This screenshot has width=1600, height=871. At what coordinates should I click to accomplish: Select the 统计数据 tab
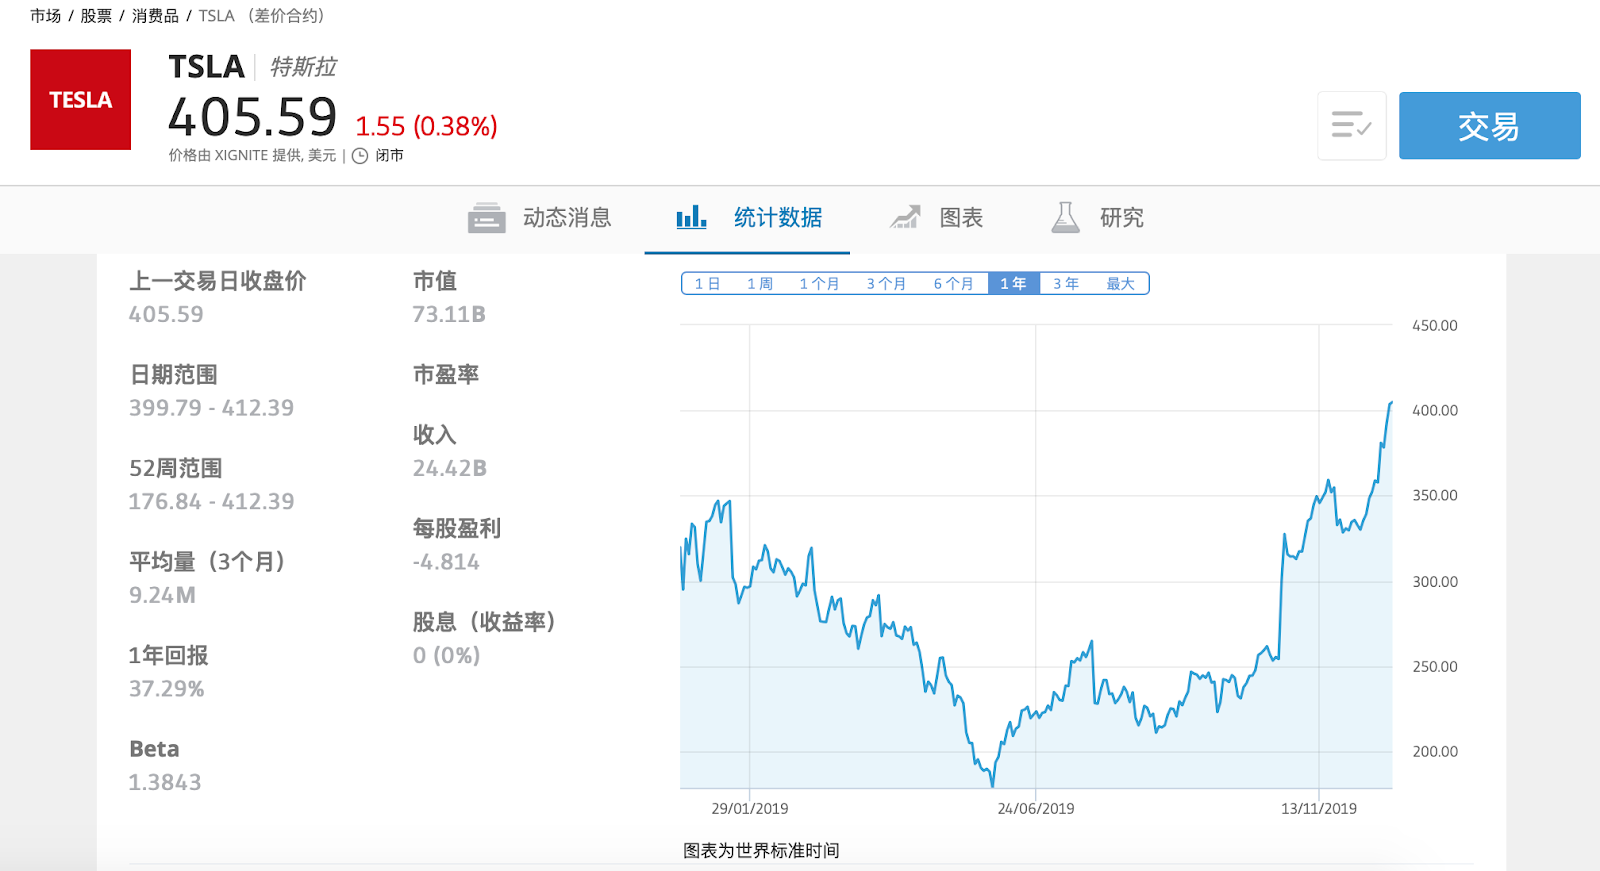tap(747, 218)
